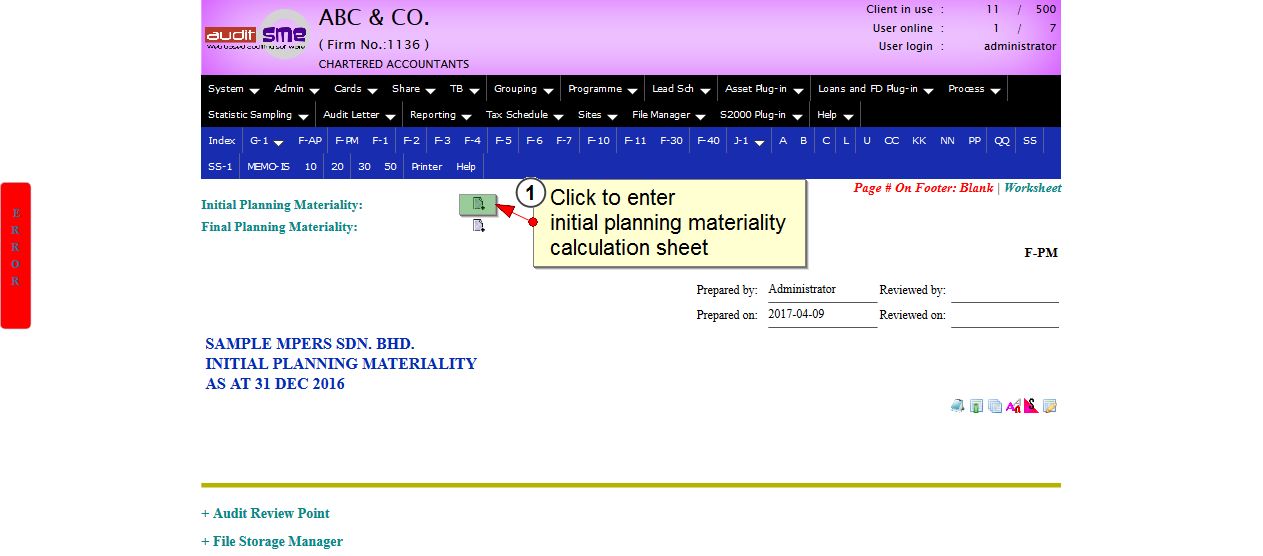Click the stacked duplicate sheets icon

[994, 406]
